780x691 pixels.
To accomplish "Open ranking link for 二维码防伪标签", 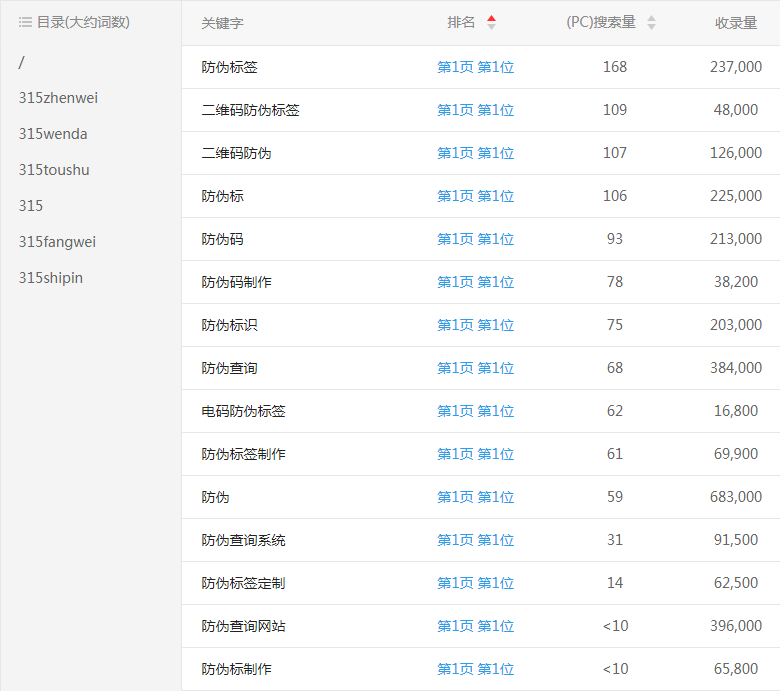I will [x=475, y=110].
